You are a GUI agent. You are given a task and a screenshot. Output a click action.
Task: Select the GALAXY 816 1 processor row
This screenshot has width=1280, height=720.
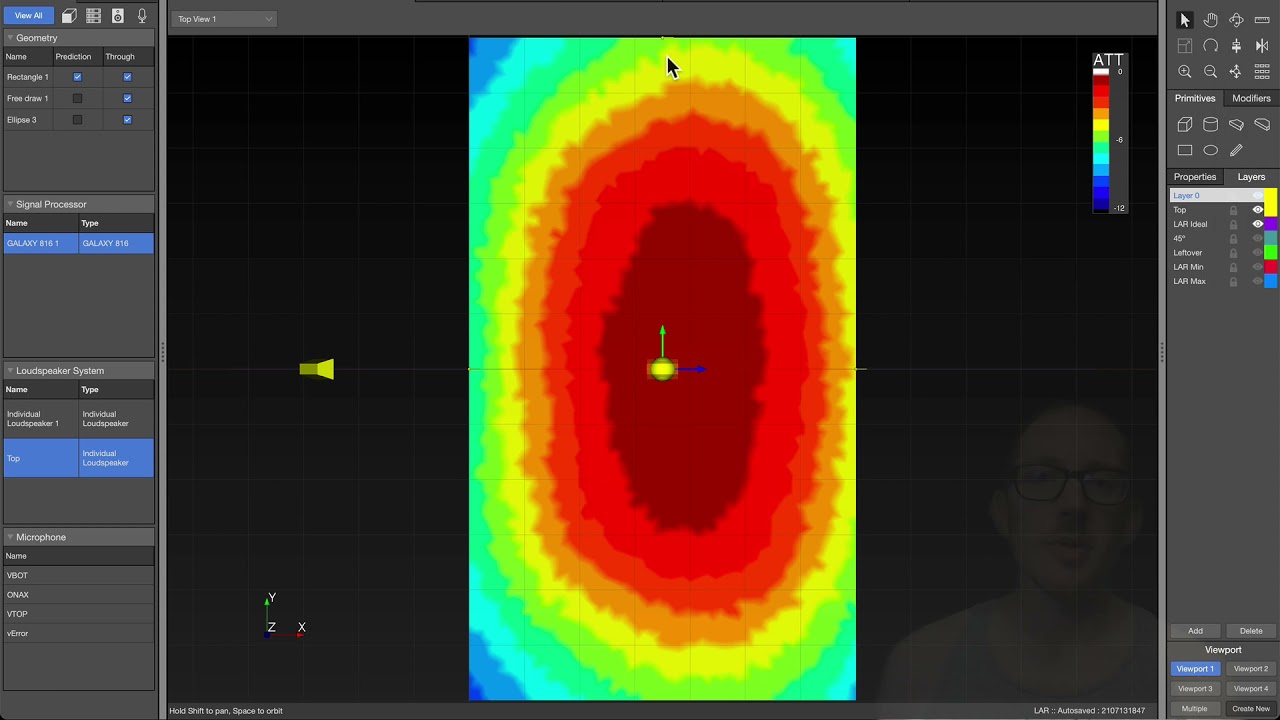point(79,243)
